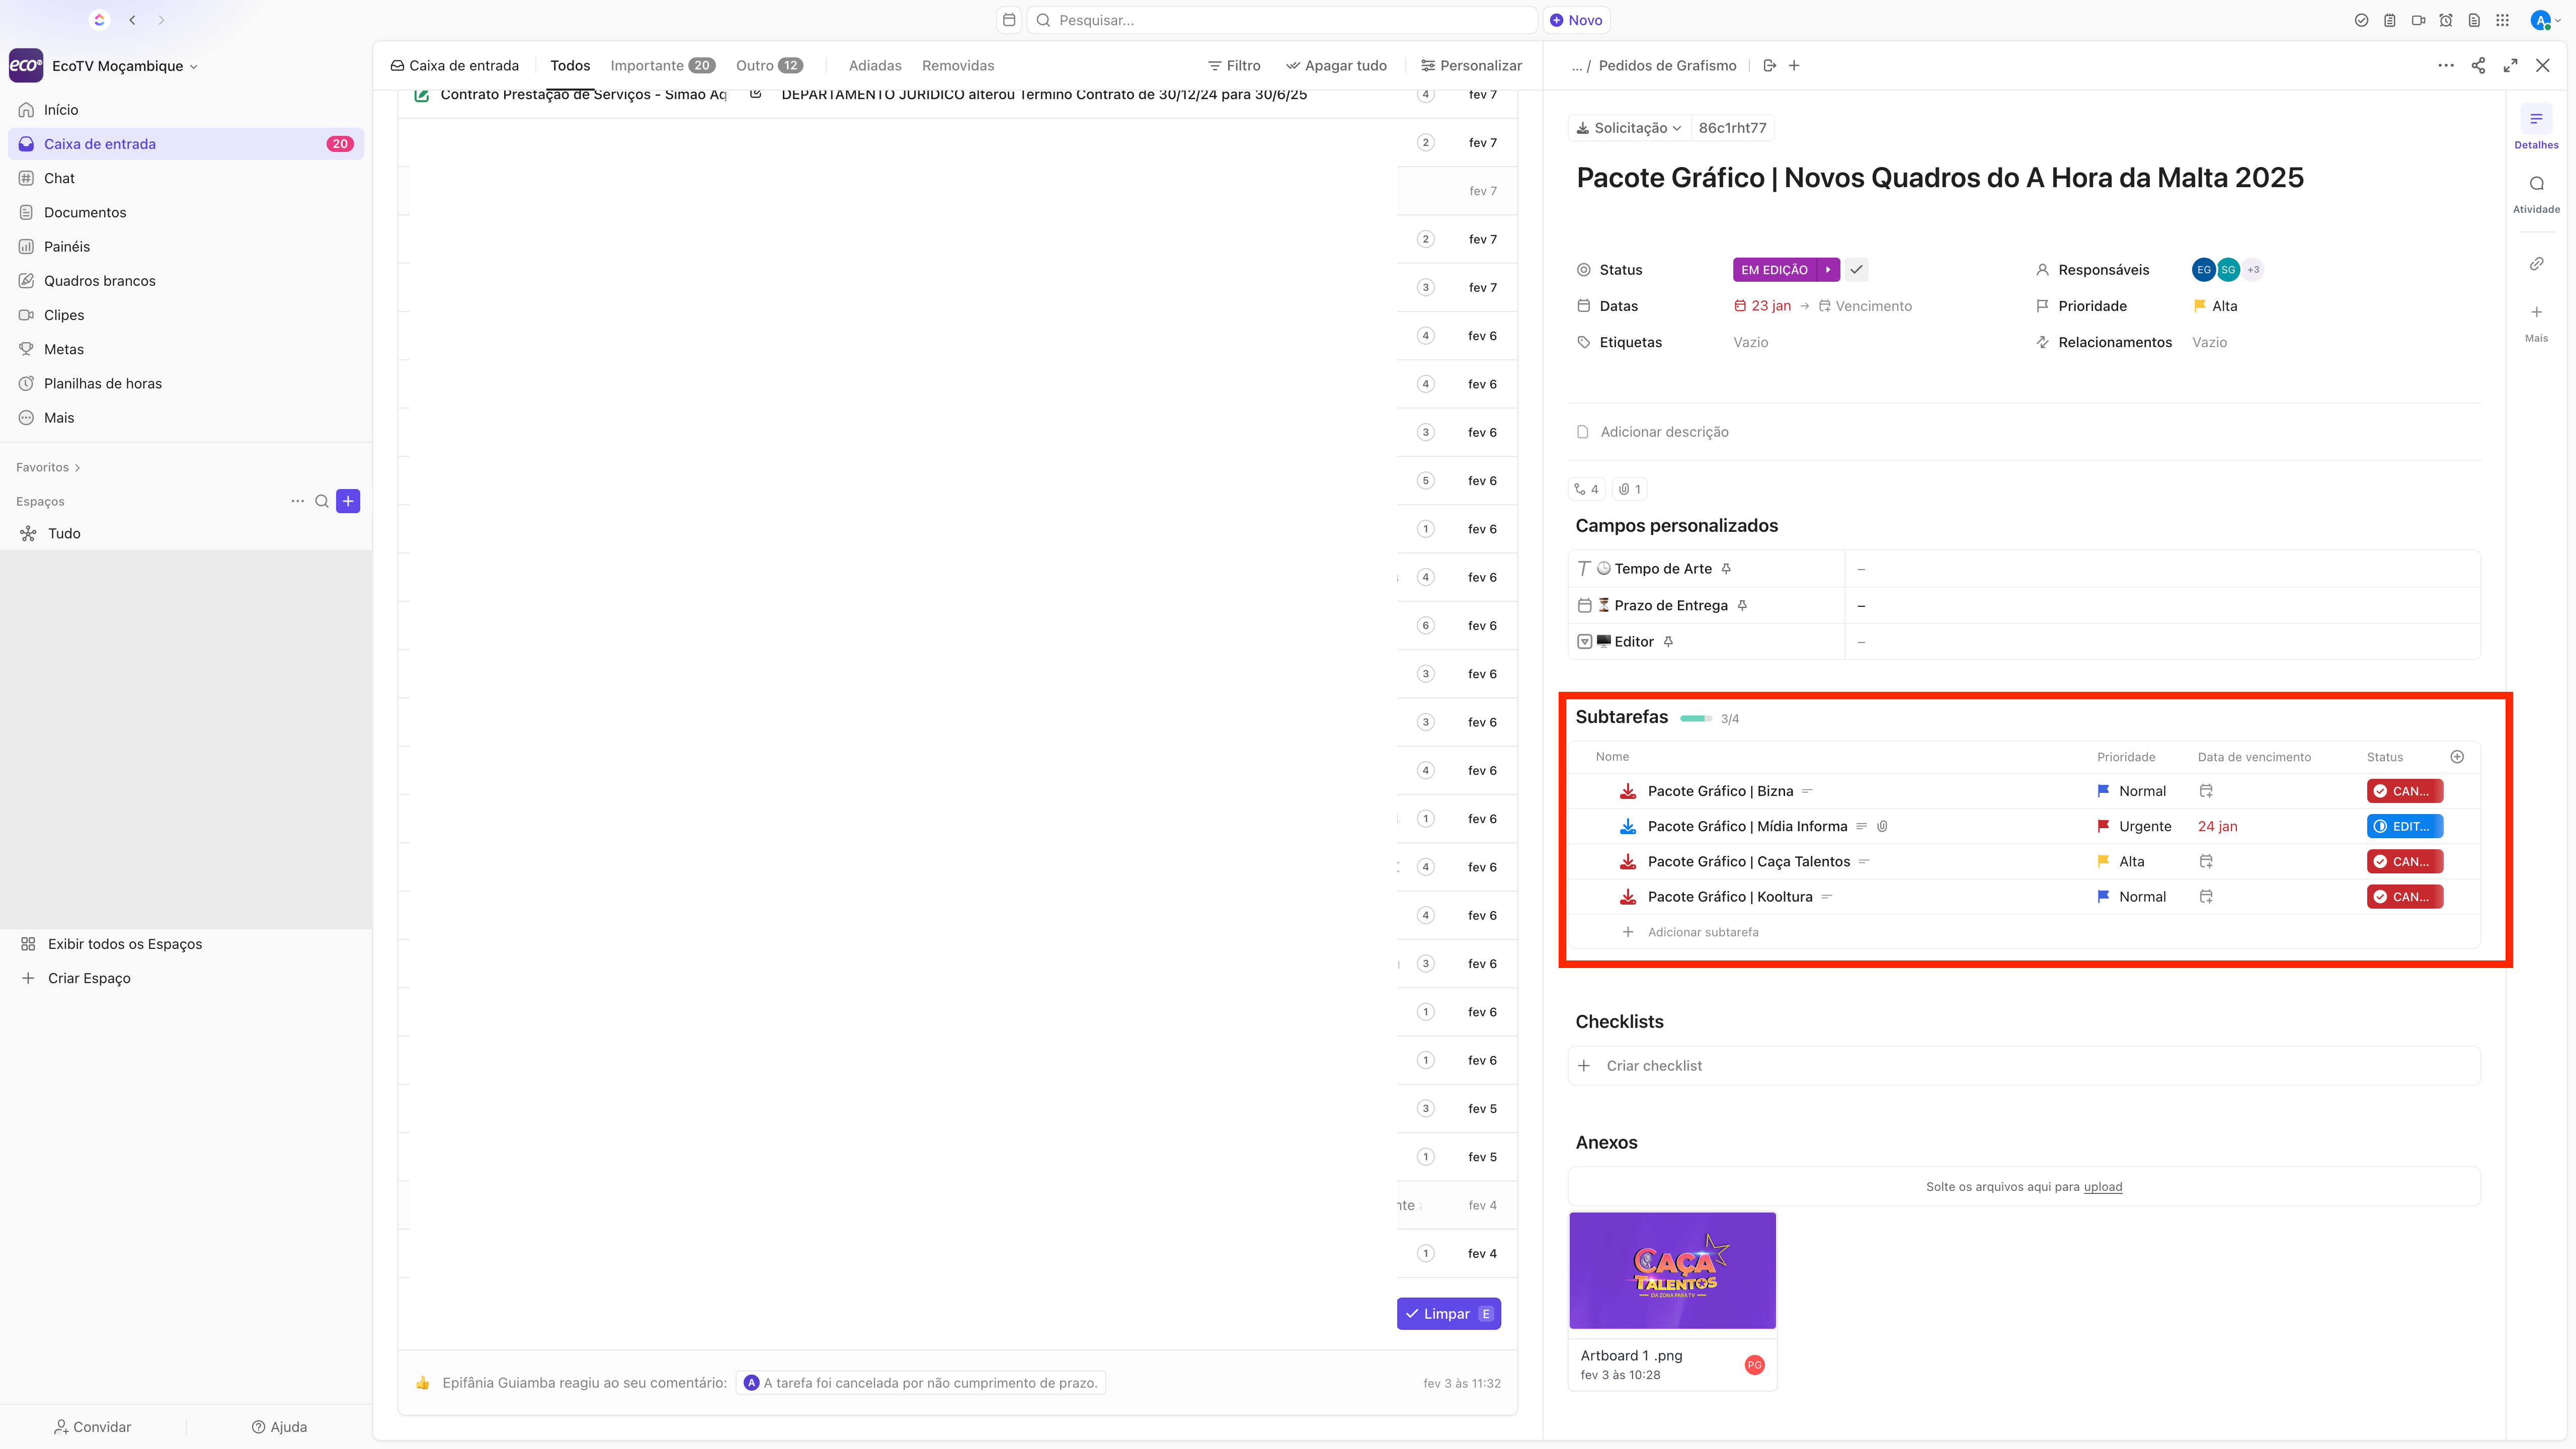Switch to Outro tab

(x=769, y=66)
